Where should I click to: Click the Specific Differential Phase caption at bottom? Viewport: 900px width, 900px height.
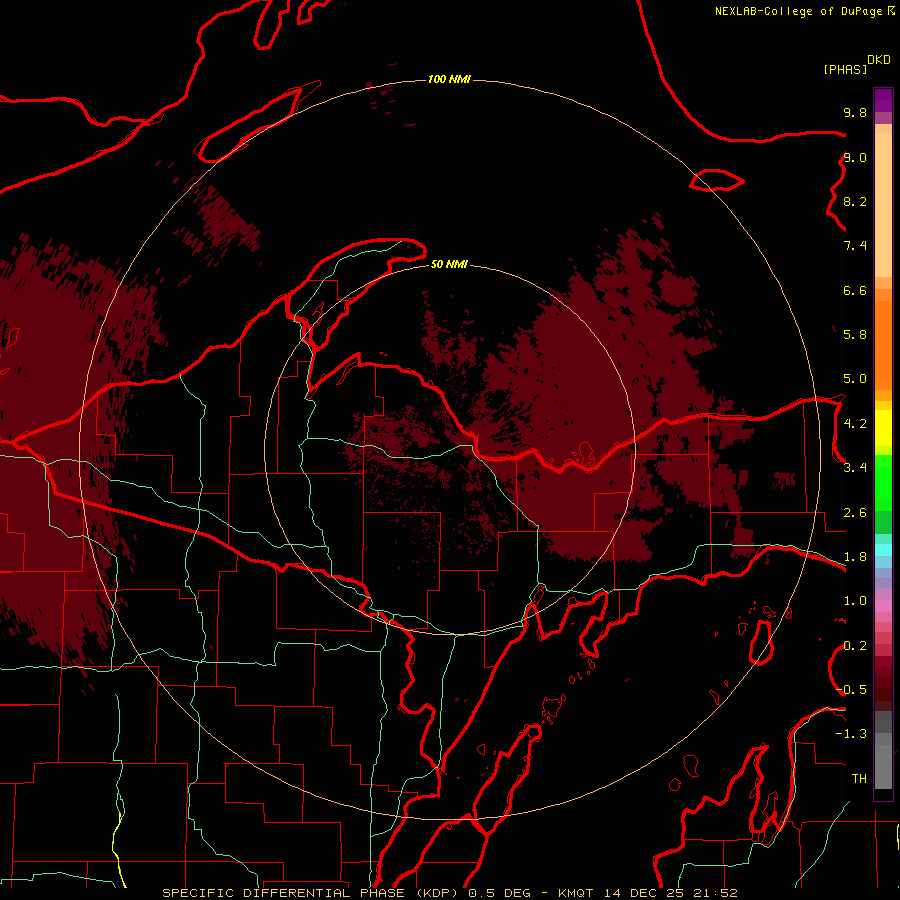(x=449, y=893)
